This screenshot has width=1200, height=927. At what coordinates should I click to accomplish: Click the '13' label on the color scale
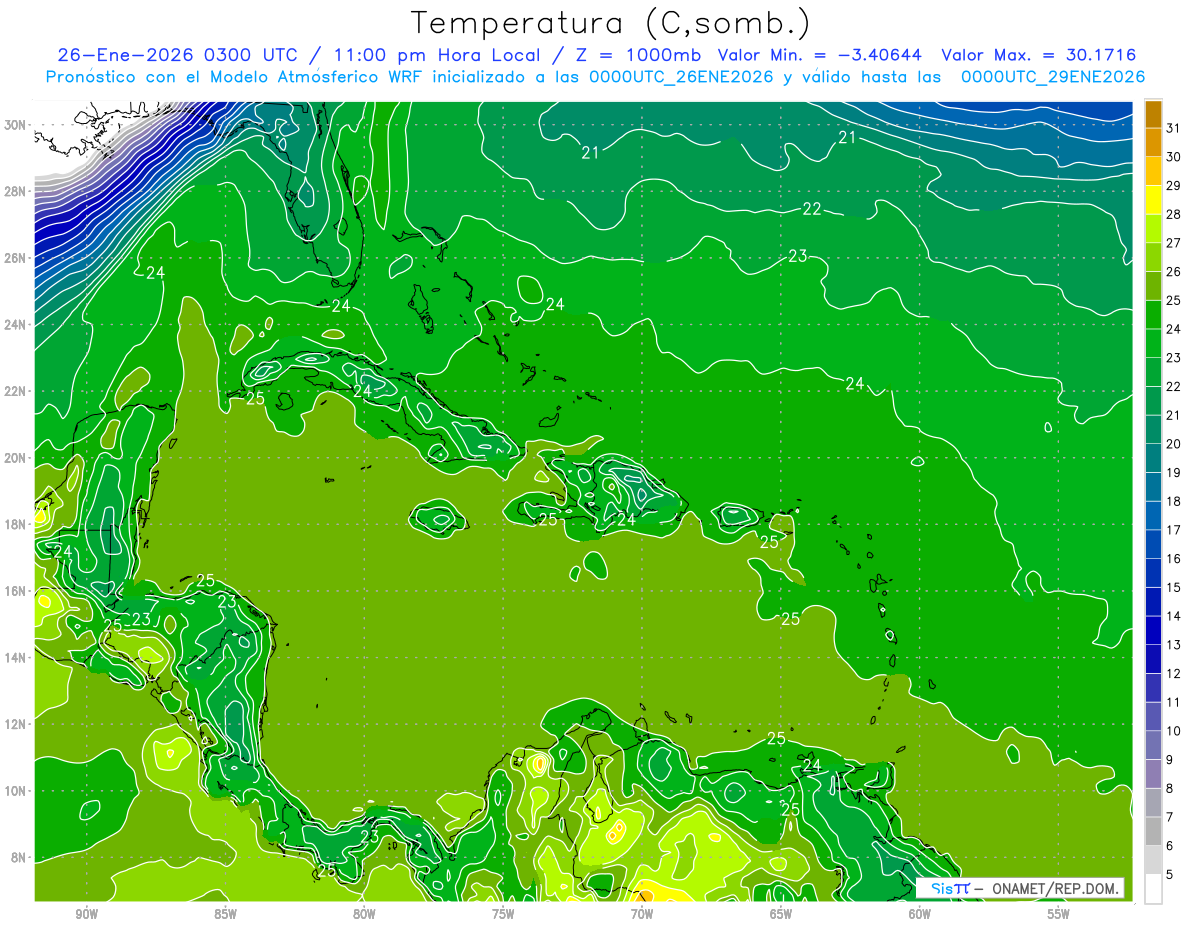click(1174, 645)
